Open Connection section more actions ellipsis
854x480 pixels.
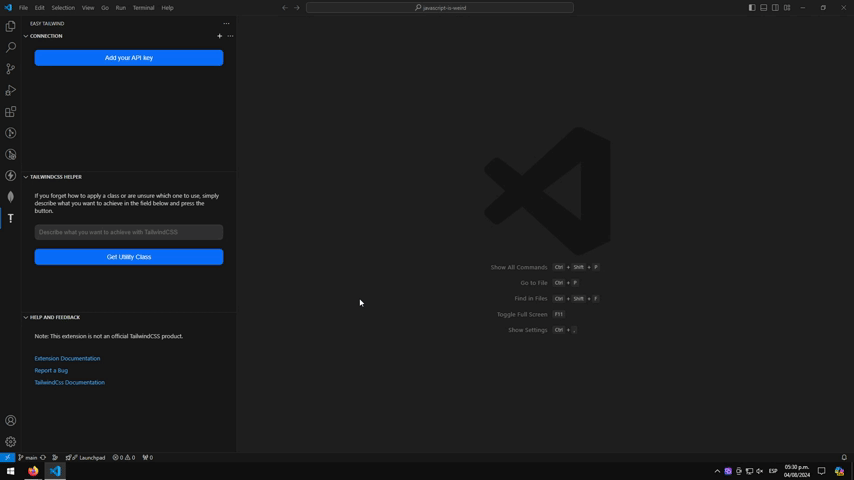pos(230,36)
